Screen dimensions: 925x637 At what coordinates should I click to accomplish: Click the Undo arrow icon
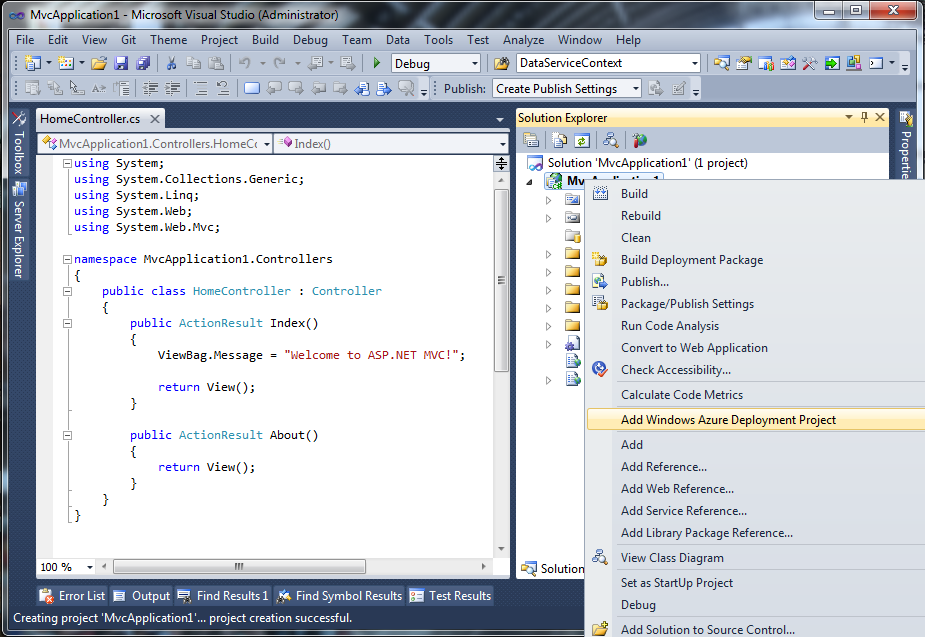point(244,63)
